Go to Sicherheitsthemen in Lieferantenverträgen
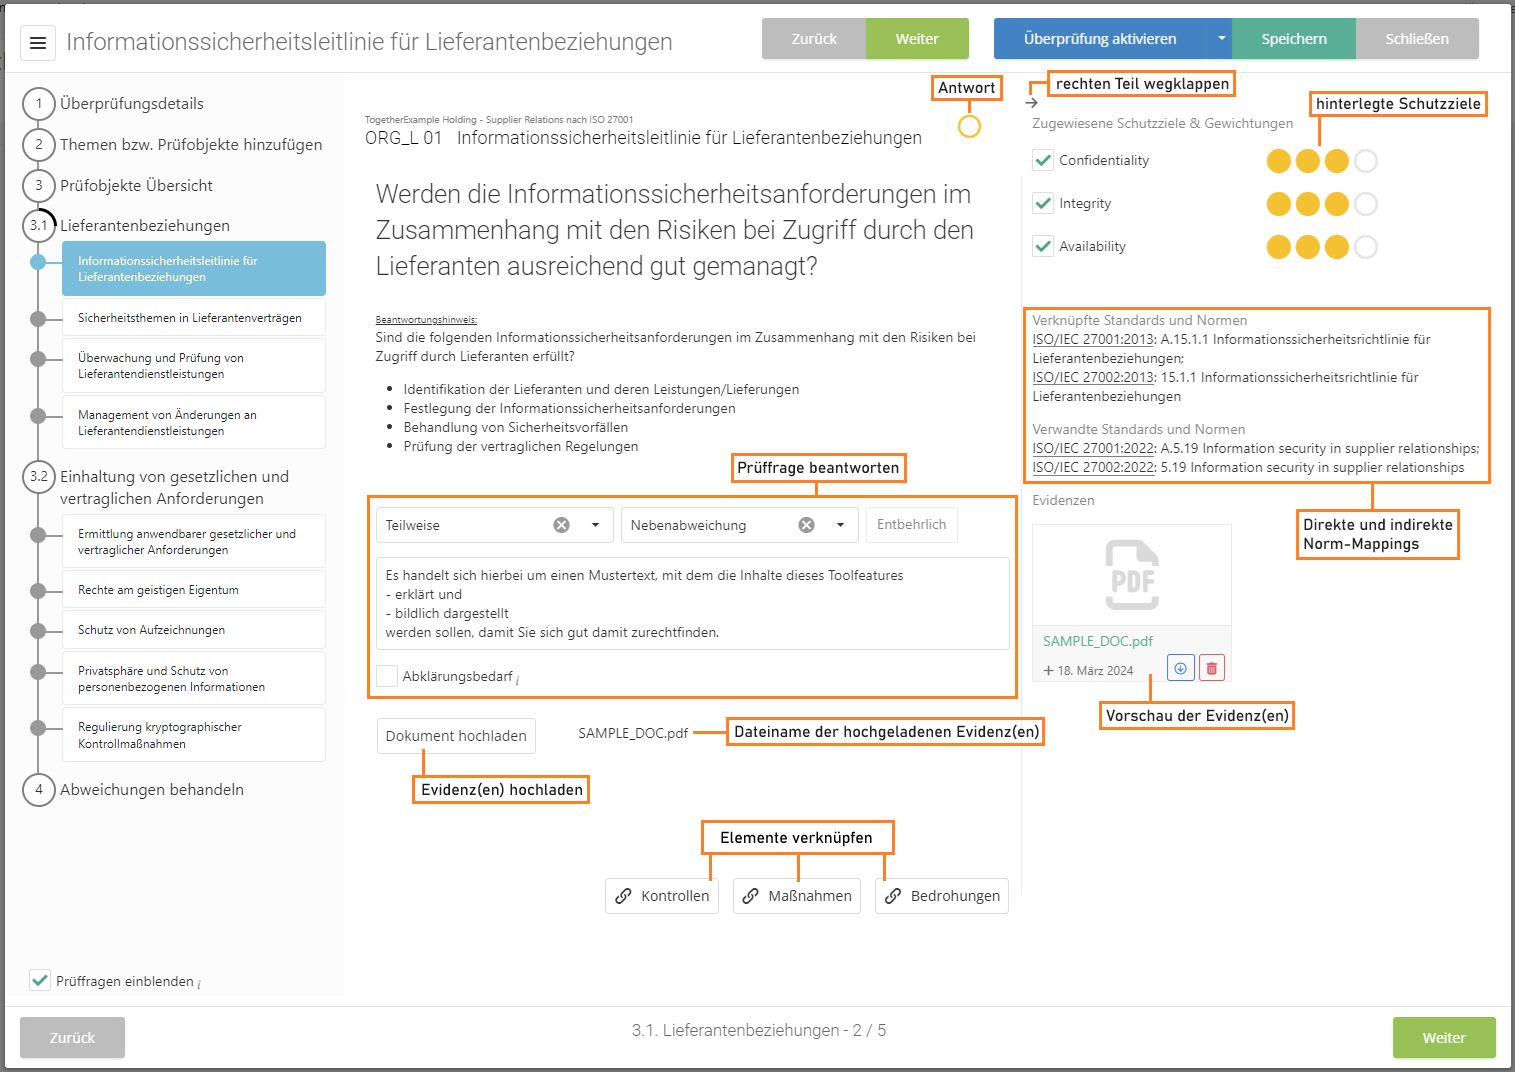Viewport: 1515px width, 1072px height. pos(193,318)
